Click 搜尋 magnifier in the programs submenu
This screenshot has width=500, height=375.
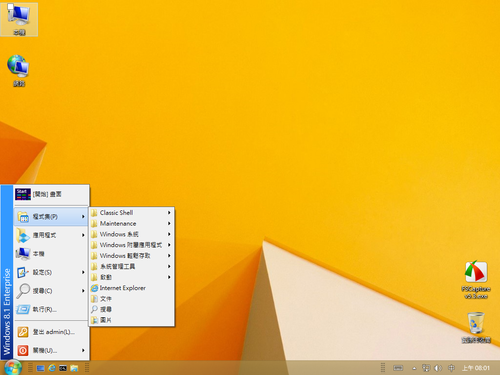(x=132, y=309)
